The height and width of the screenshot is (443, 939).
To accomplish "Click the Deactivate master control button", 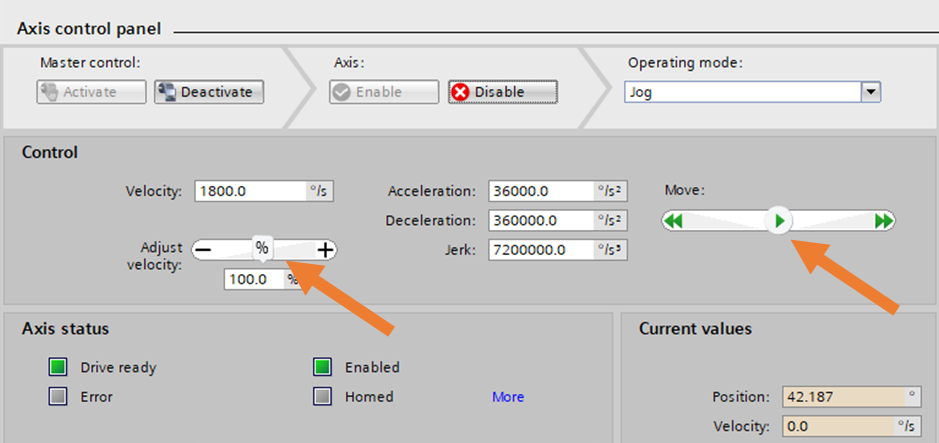I will pyautogui.click(x=209, y=92).
